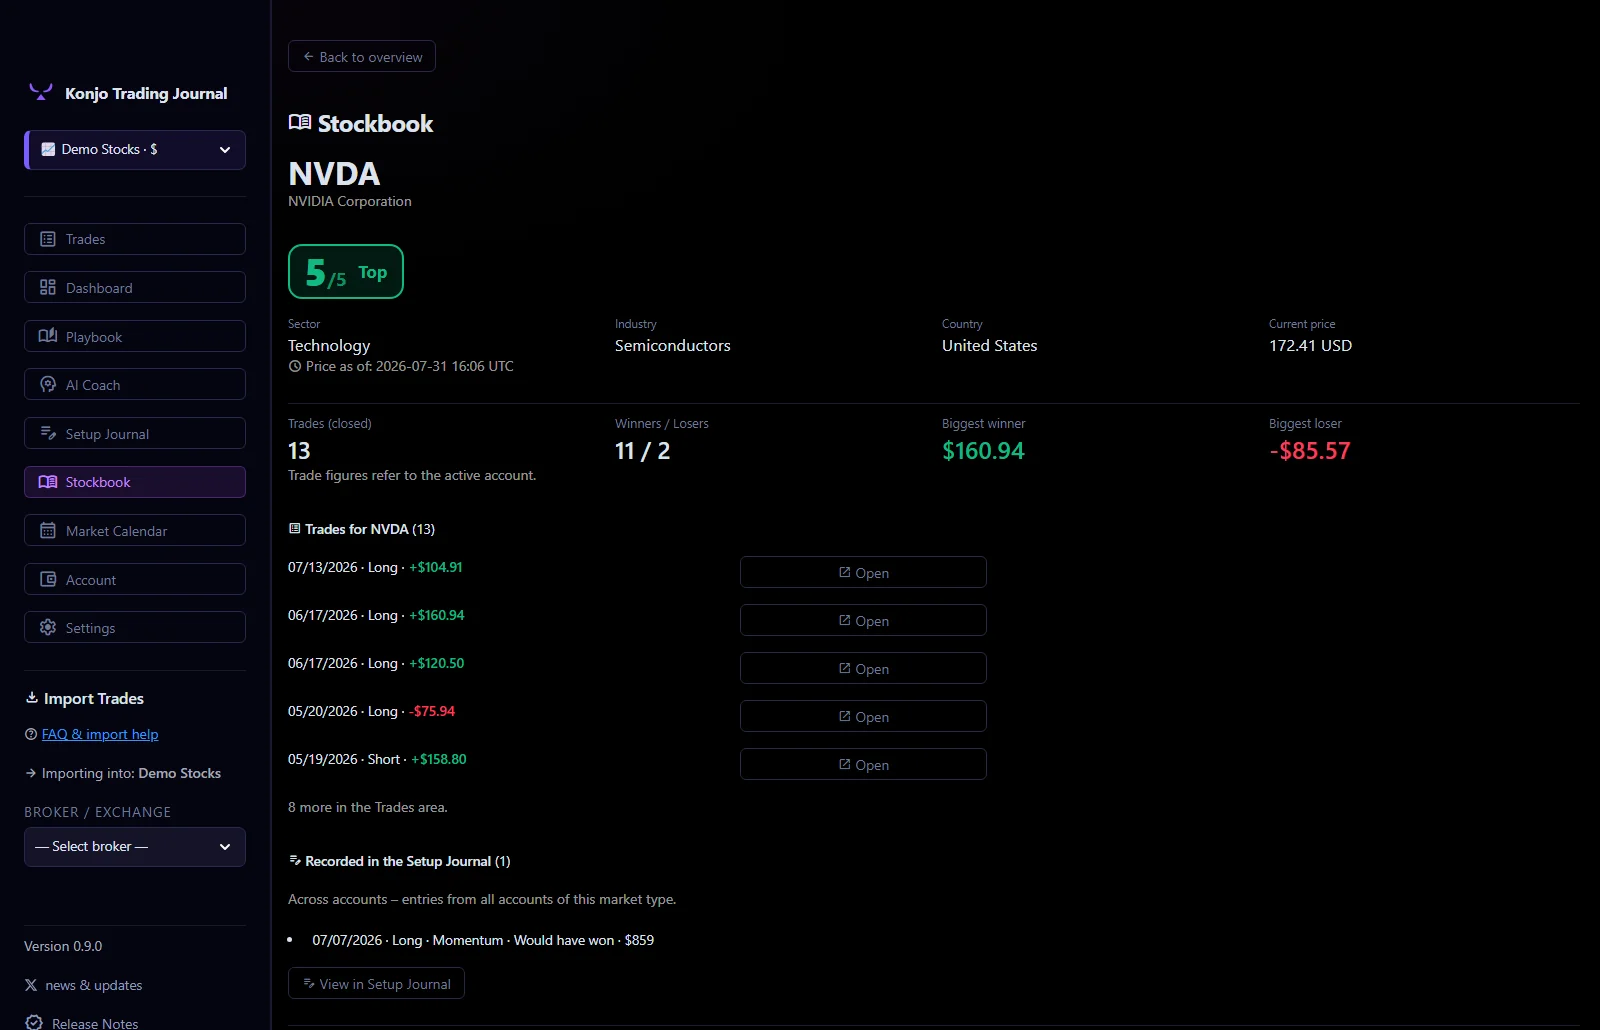Open the AI Coach section
Image resolution: width=1600 pixels, height=1030 pixels.
click(x=135, y=385)
